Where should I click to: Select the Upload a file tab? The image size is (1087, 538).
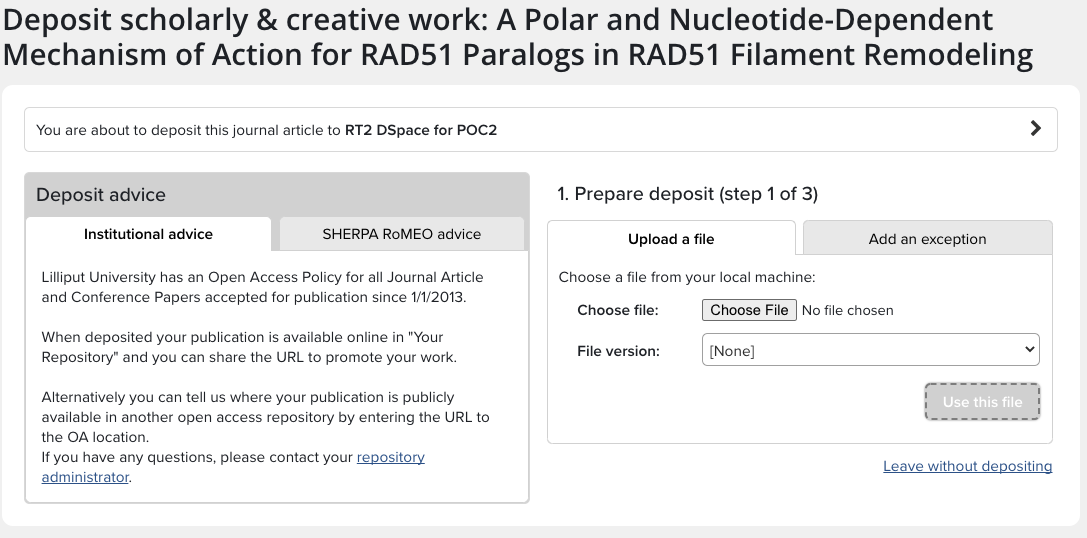pos(671,239)
